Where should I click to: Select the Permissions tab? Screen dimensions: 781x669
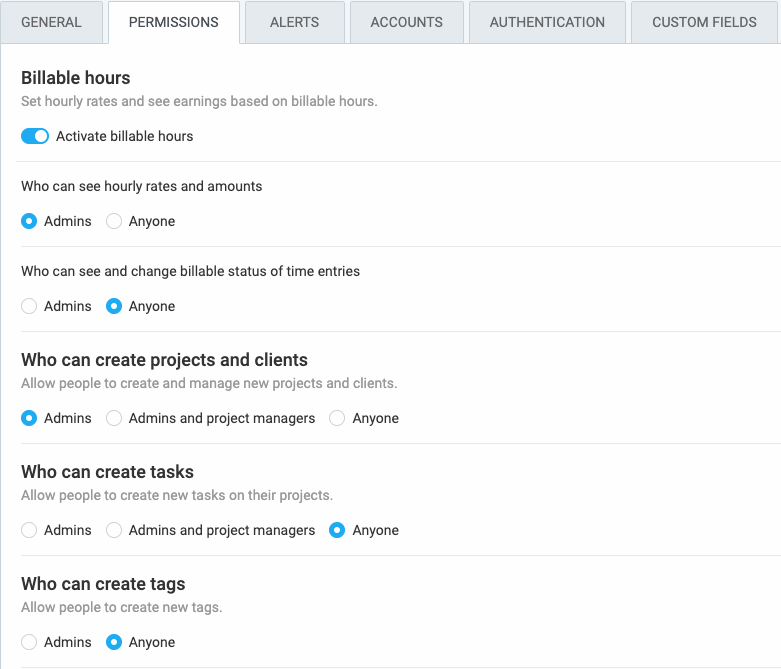coord(174,22)
